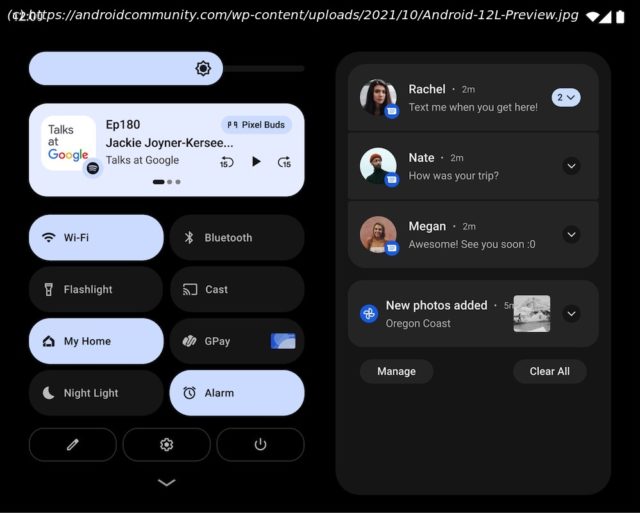Enable the Night Light tile

coord(96,393)
